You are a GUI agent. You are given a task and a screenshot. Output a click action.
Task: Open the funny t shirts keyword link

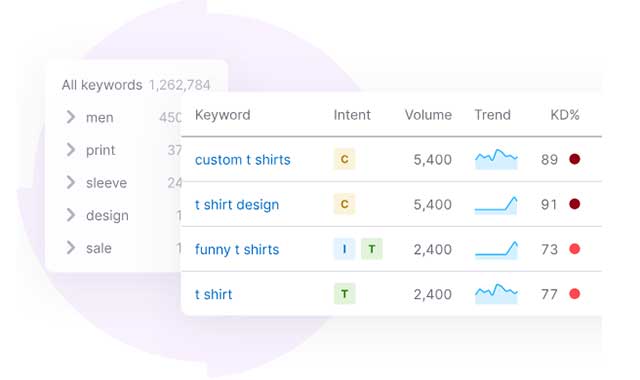point(237,249)
